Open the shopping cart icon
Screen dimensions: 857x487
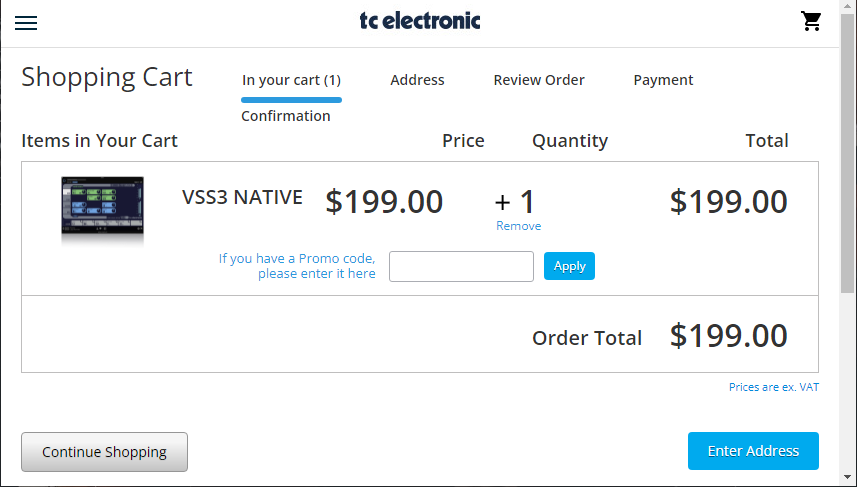point(811,21)
